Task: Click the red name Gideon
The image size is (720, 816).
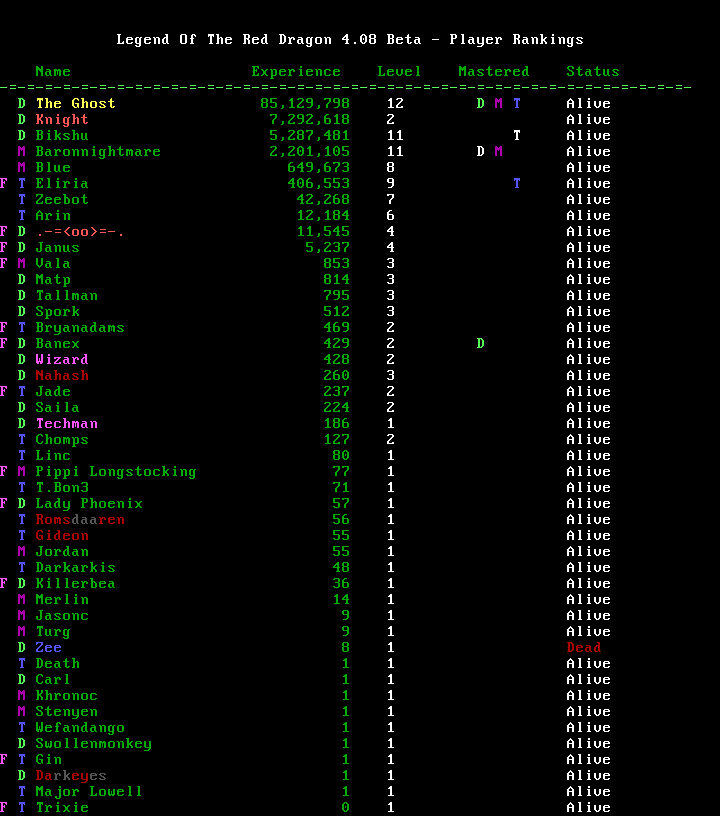Action: pyautogui.click(x=62, y=536)
